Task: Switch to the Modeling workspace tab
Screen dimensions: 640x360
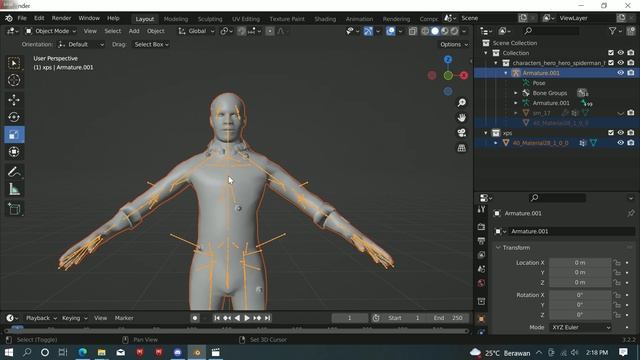Action: (176, 19)
